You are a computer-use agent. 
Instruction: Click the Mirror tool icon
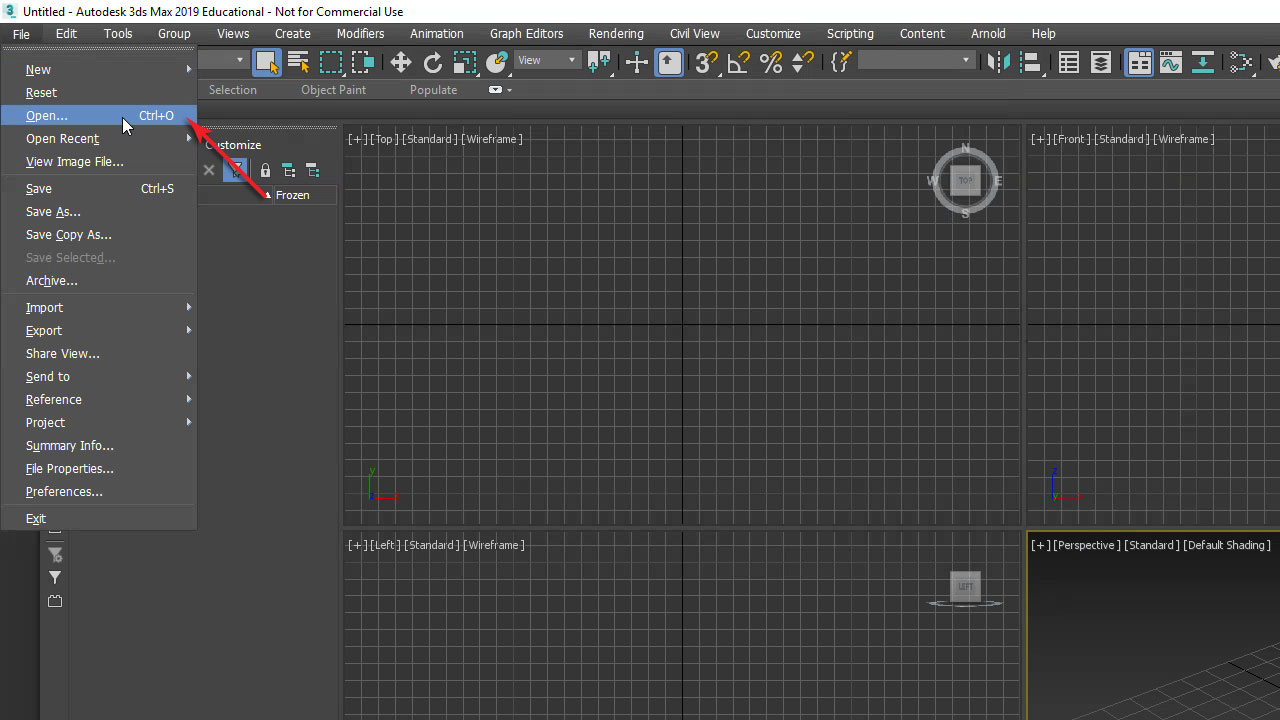[x=998, y=63]
